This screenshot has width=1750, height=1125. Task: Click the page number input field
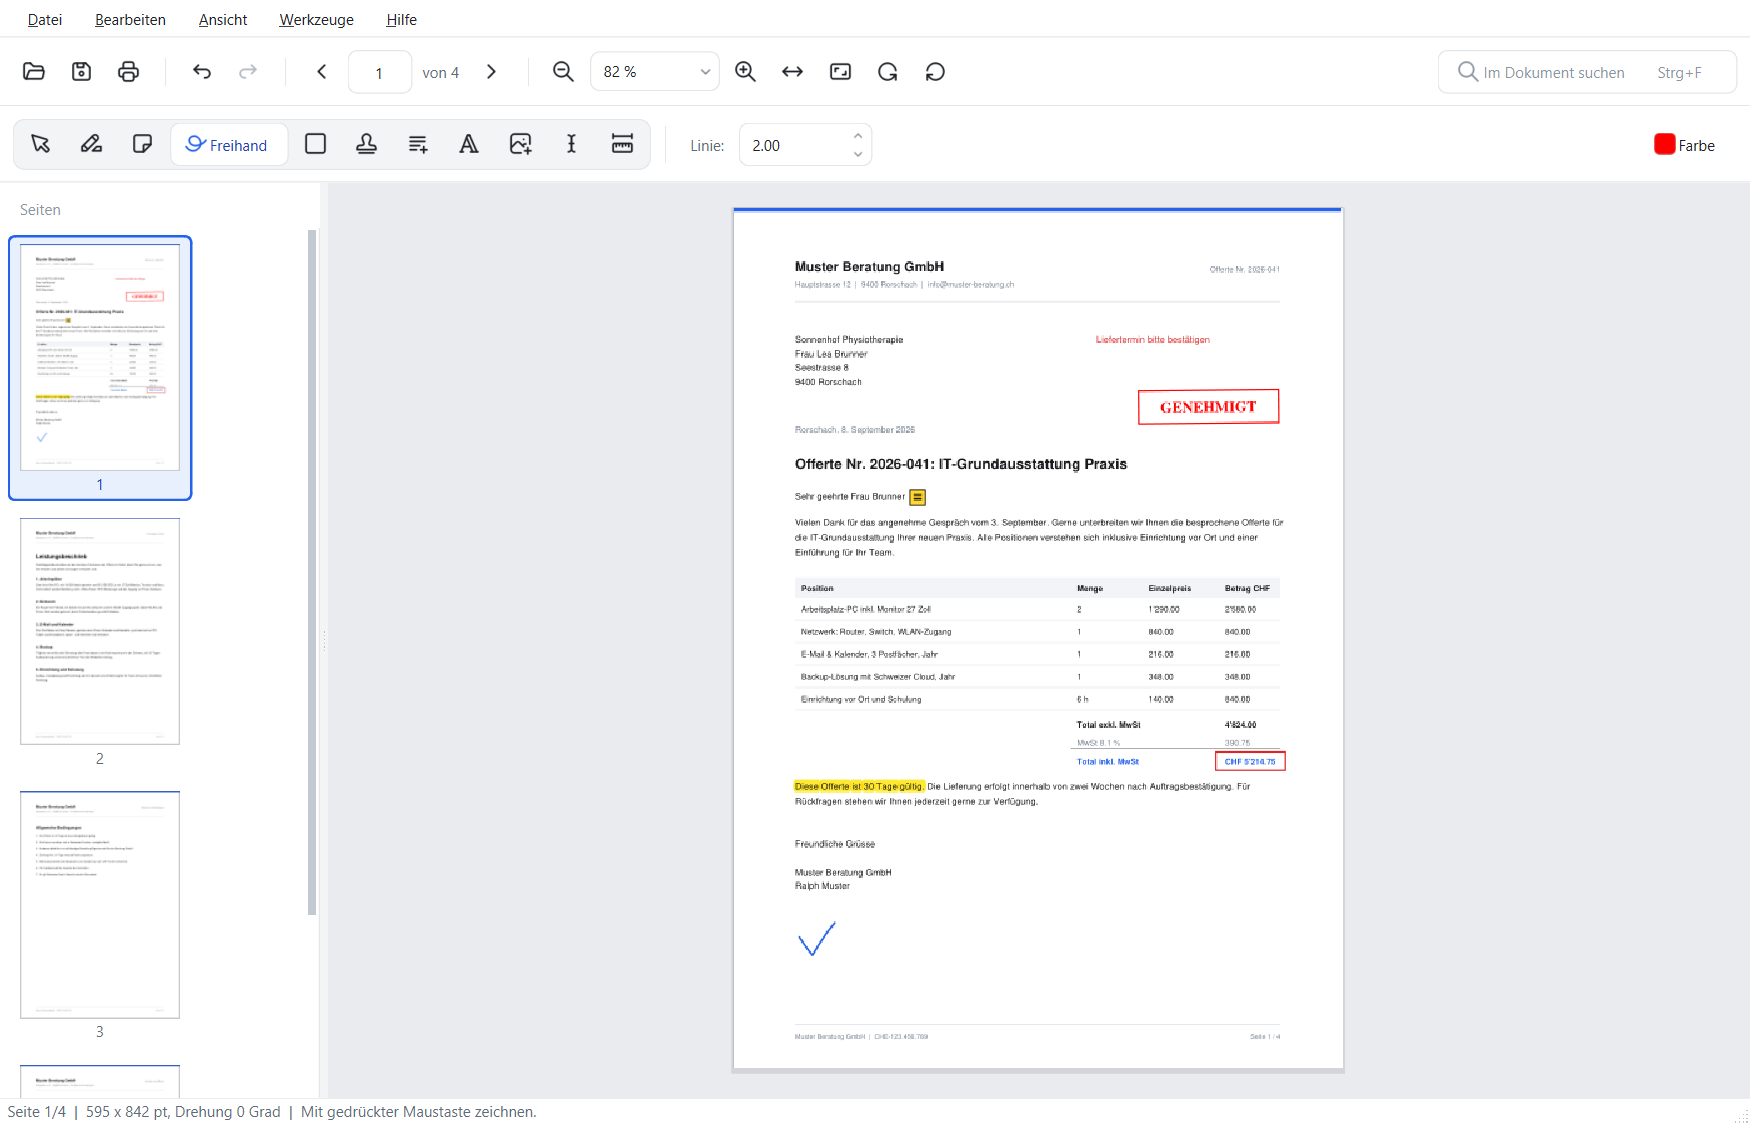379,72
